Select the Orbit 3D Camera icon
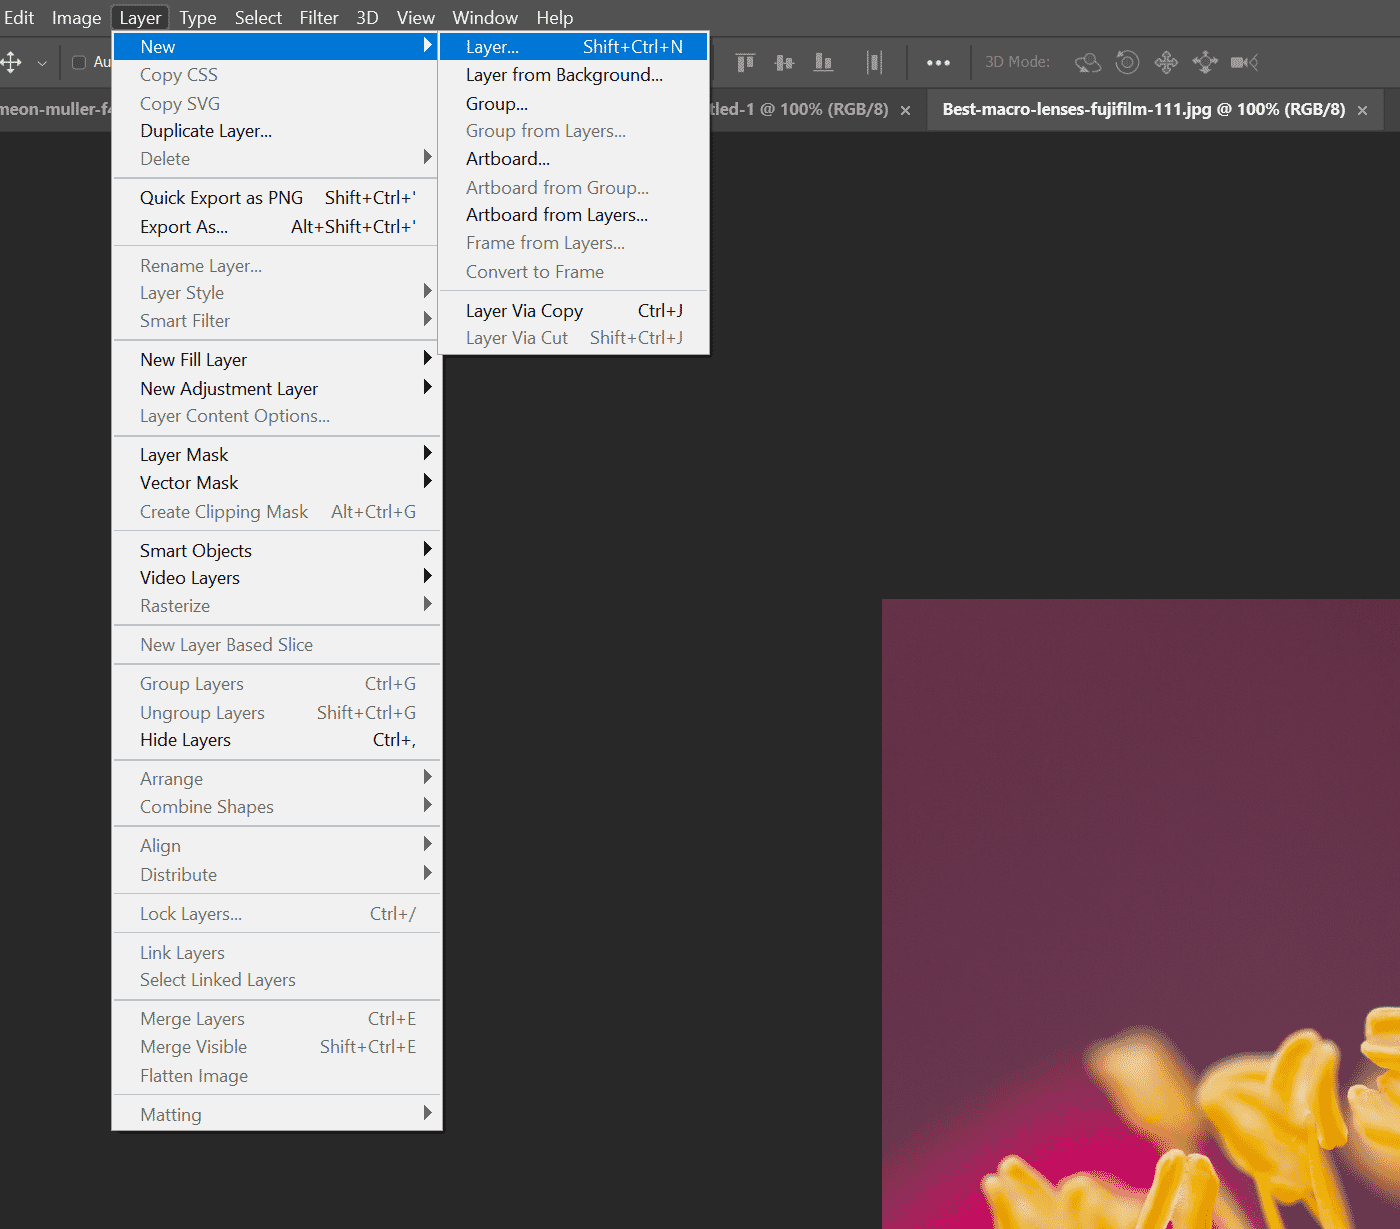Image resolution: width=1400 pixels, height=1229 pixels. (1087, 62)
